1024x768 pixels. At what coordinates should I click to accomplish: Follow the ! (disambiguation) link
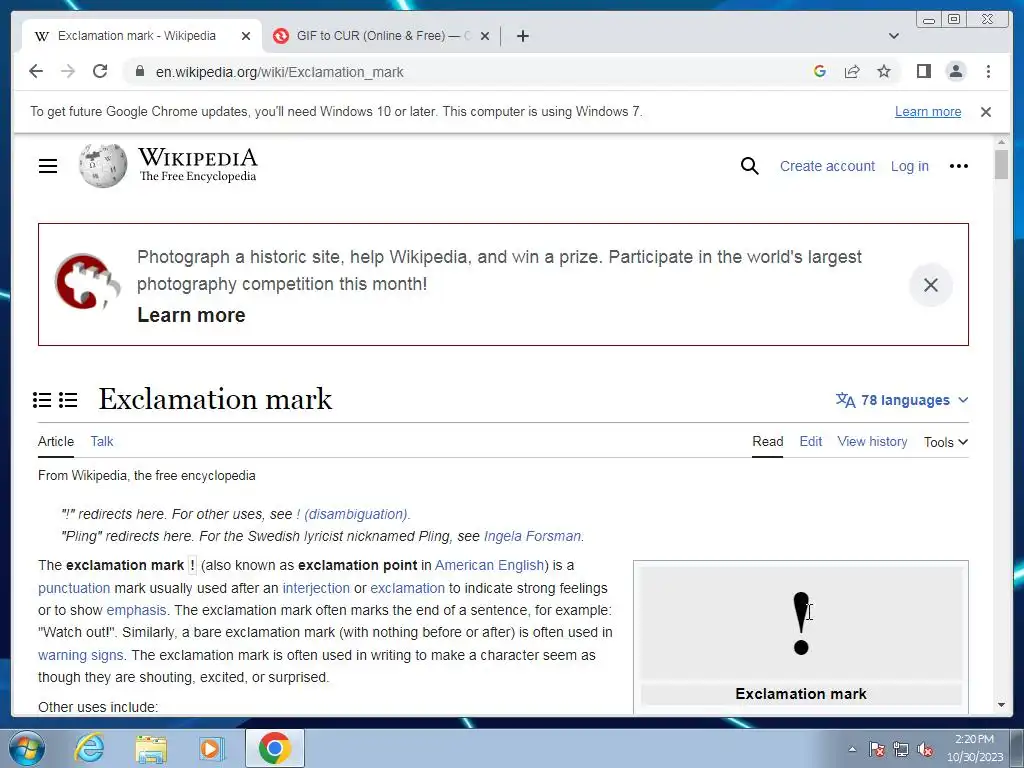tap(352, 514)
